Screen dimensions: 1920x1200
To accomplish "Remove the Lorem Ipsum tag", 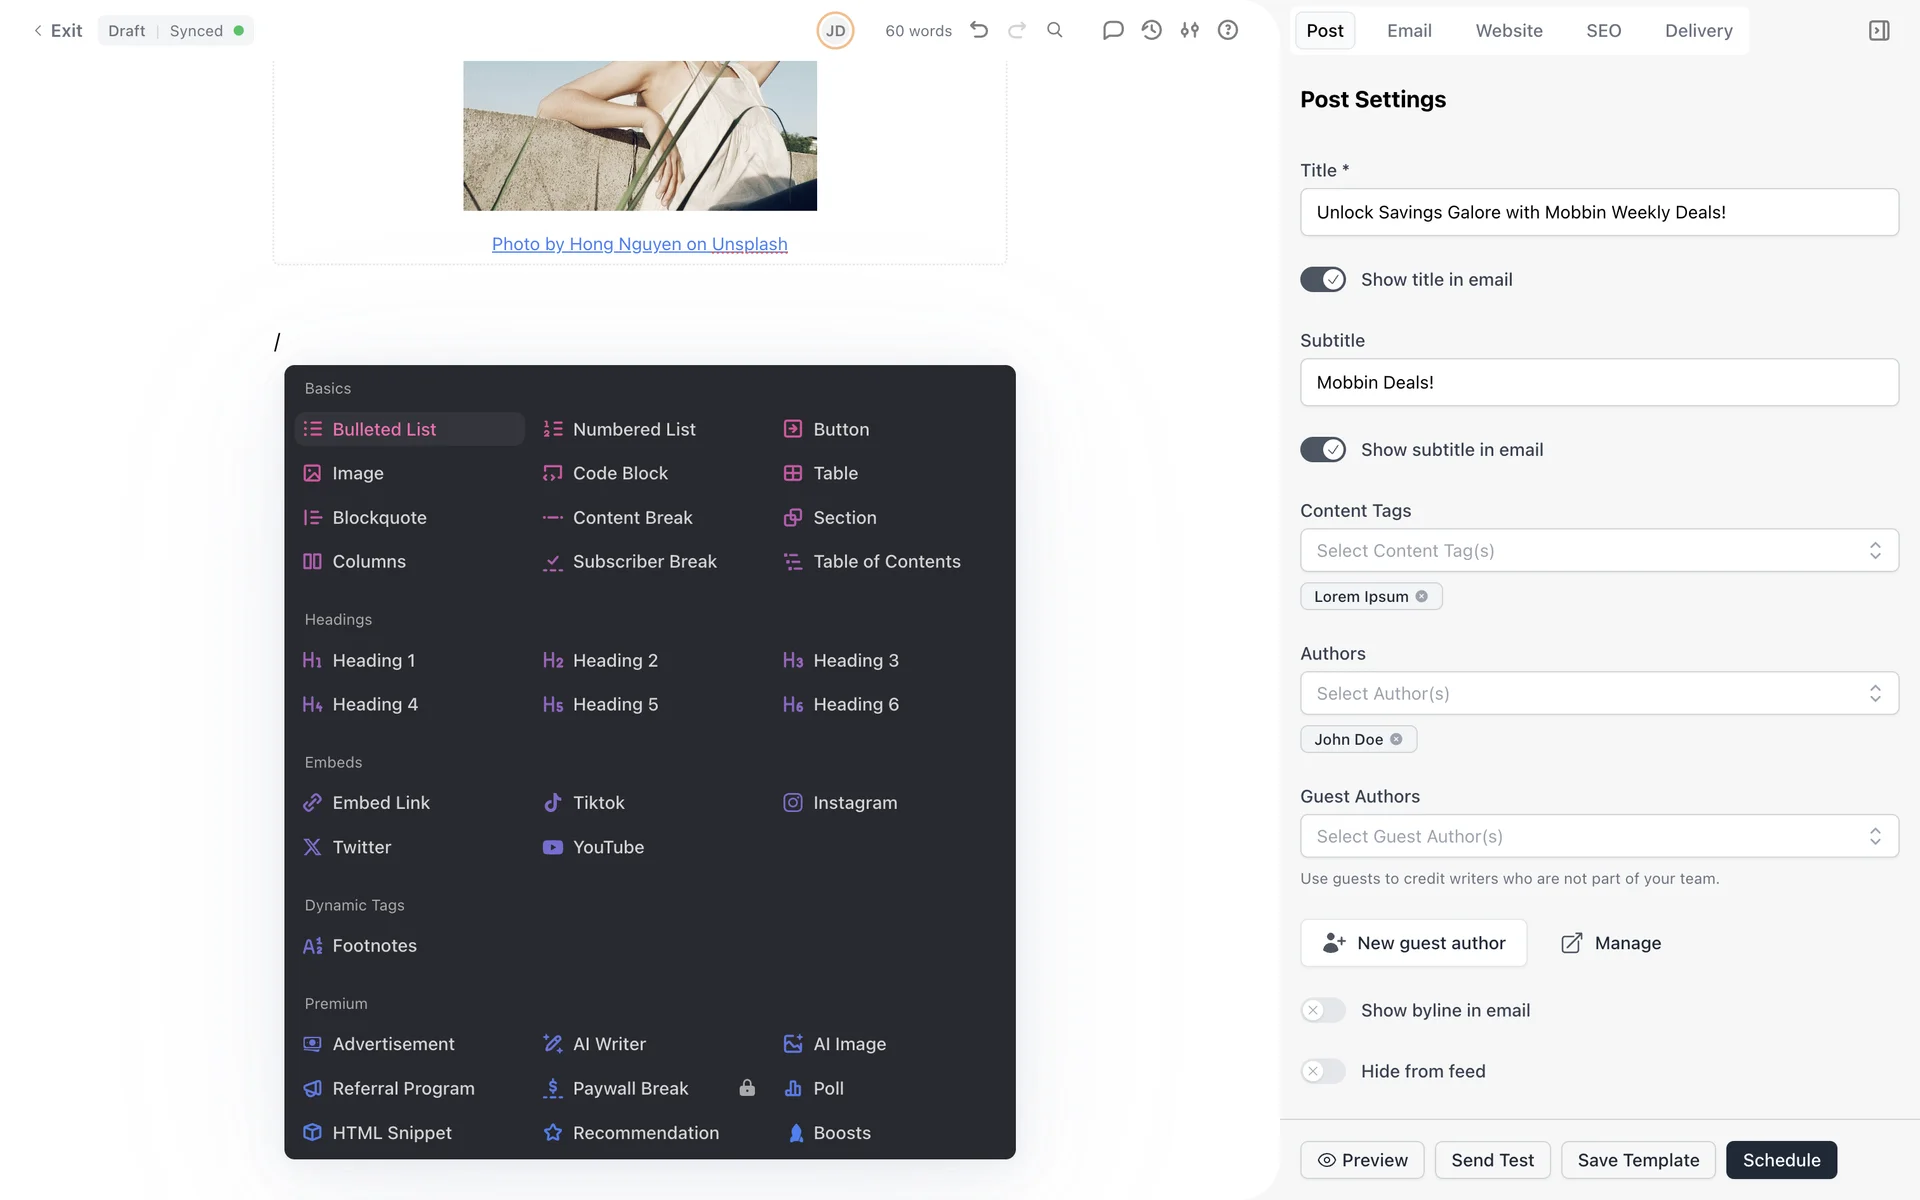I will click(x=1421, y=596).
